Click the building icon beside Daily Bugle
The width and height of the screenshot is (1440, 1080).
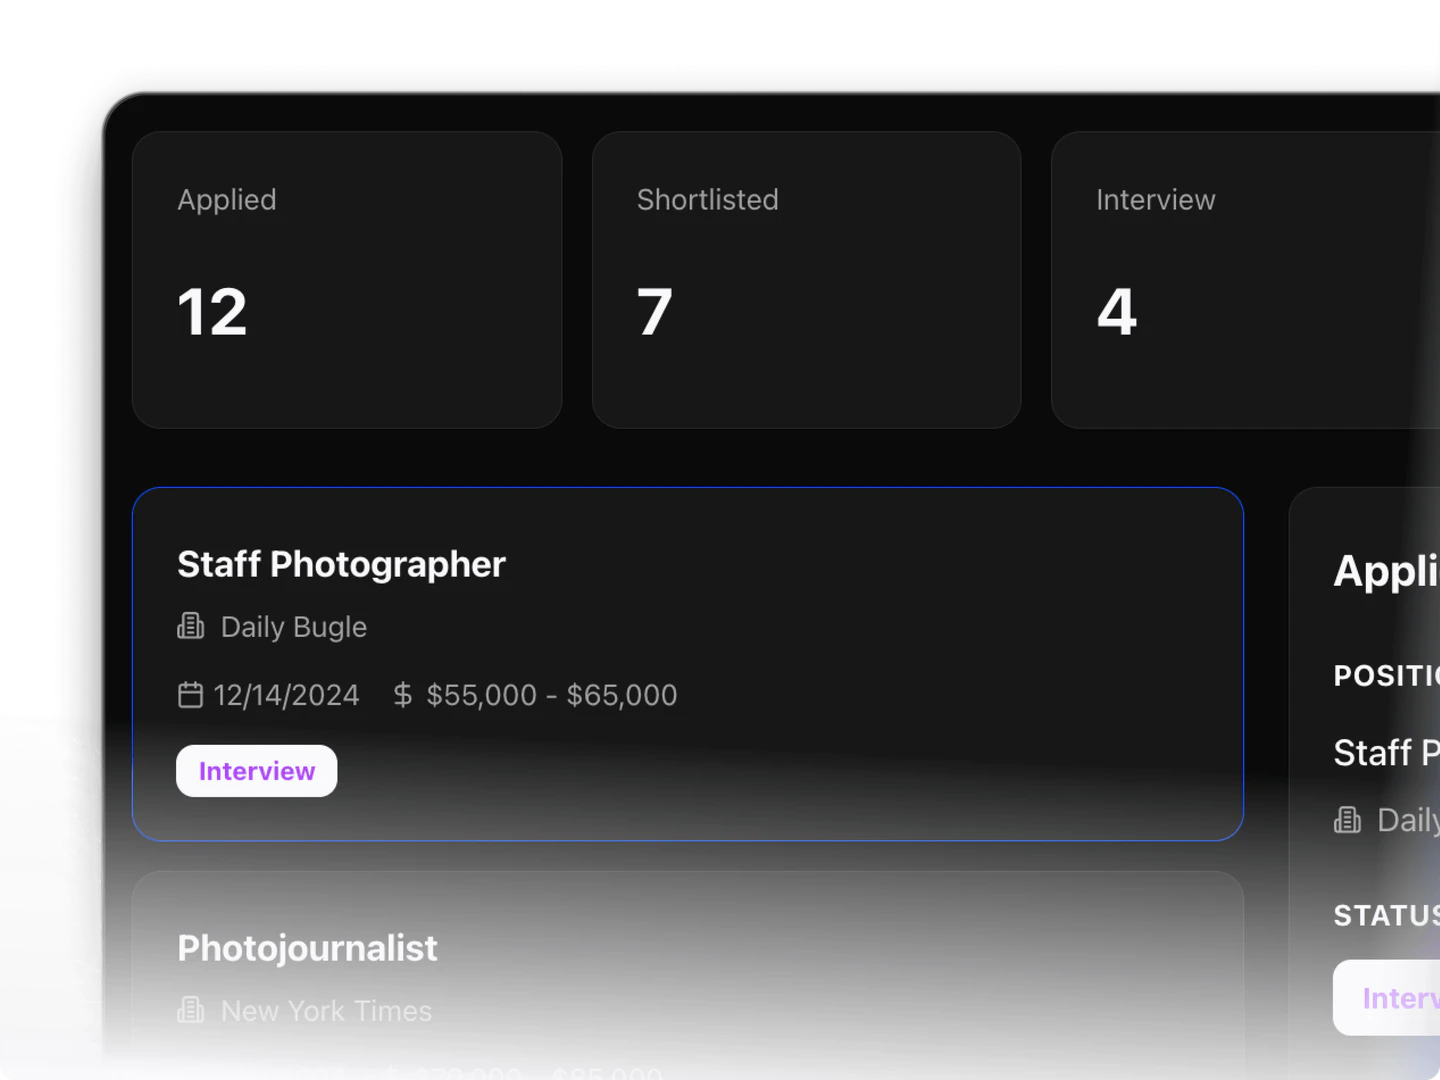pyautogui.click(x=191, y=626)
